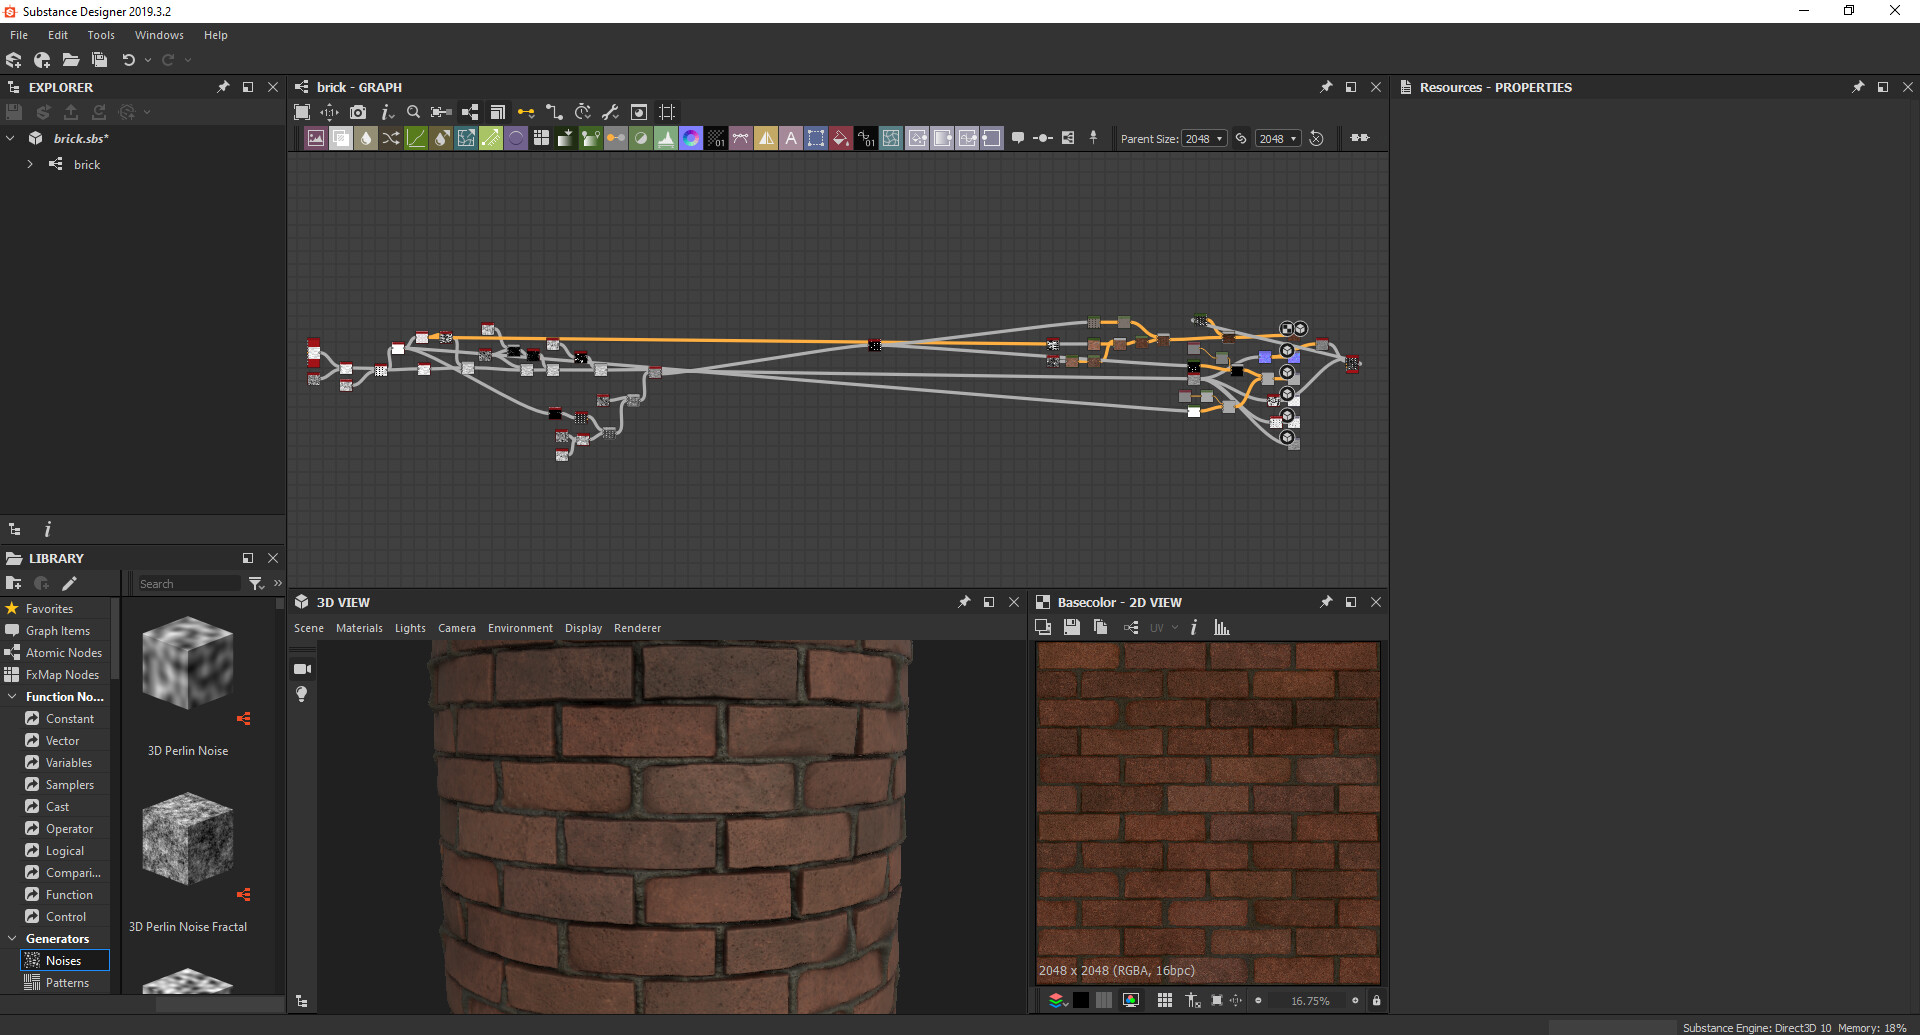Toggle the 2D view zoom lock

(x=1376, y=1000)
